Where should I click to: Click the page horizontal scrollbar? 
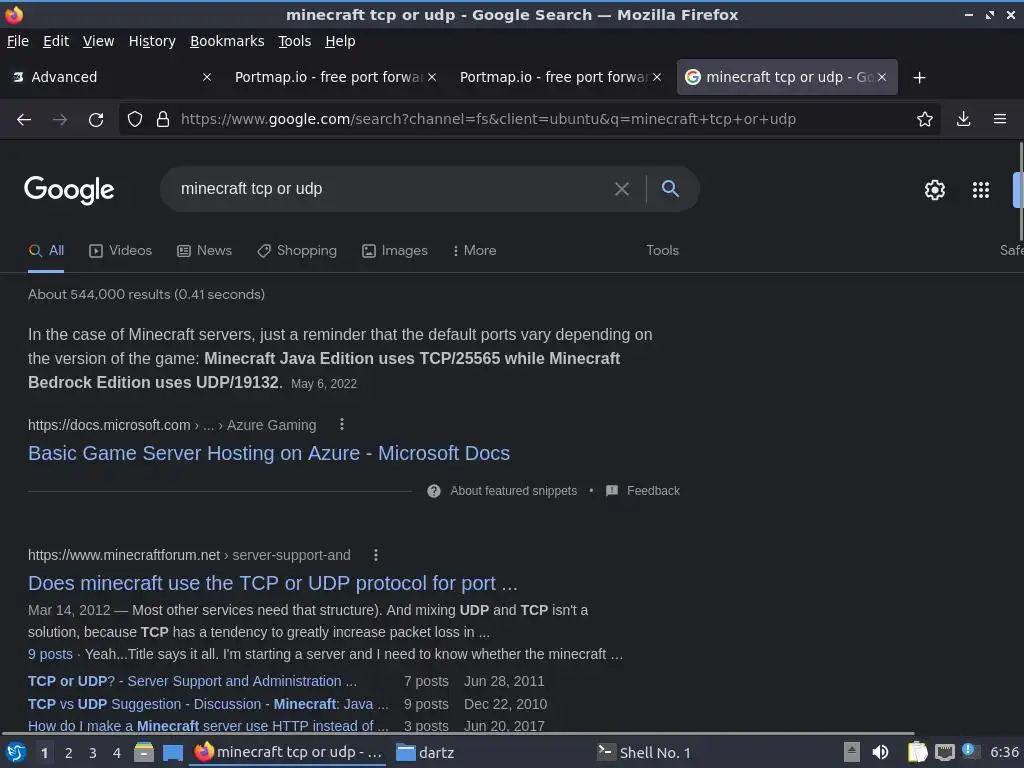pos(457,733)
